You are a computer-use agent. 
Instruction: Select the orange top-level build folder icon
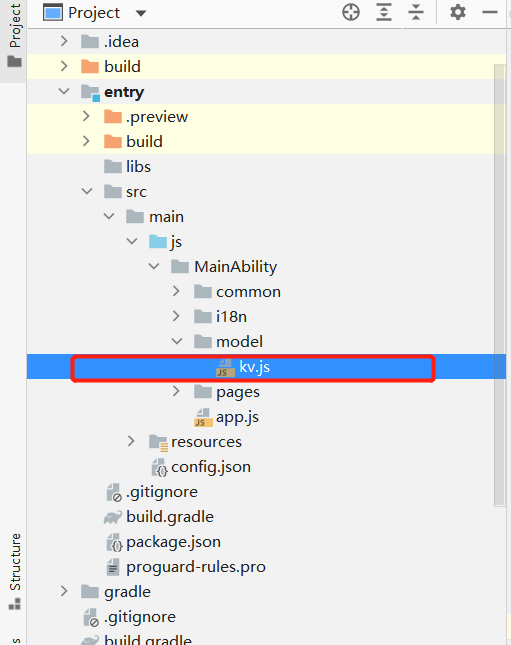click(x=90, y=67)
